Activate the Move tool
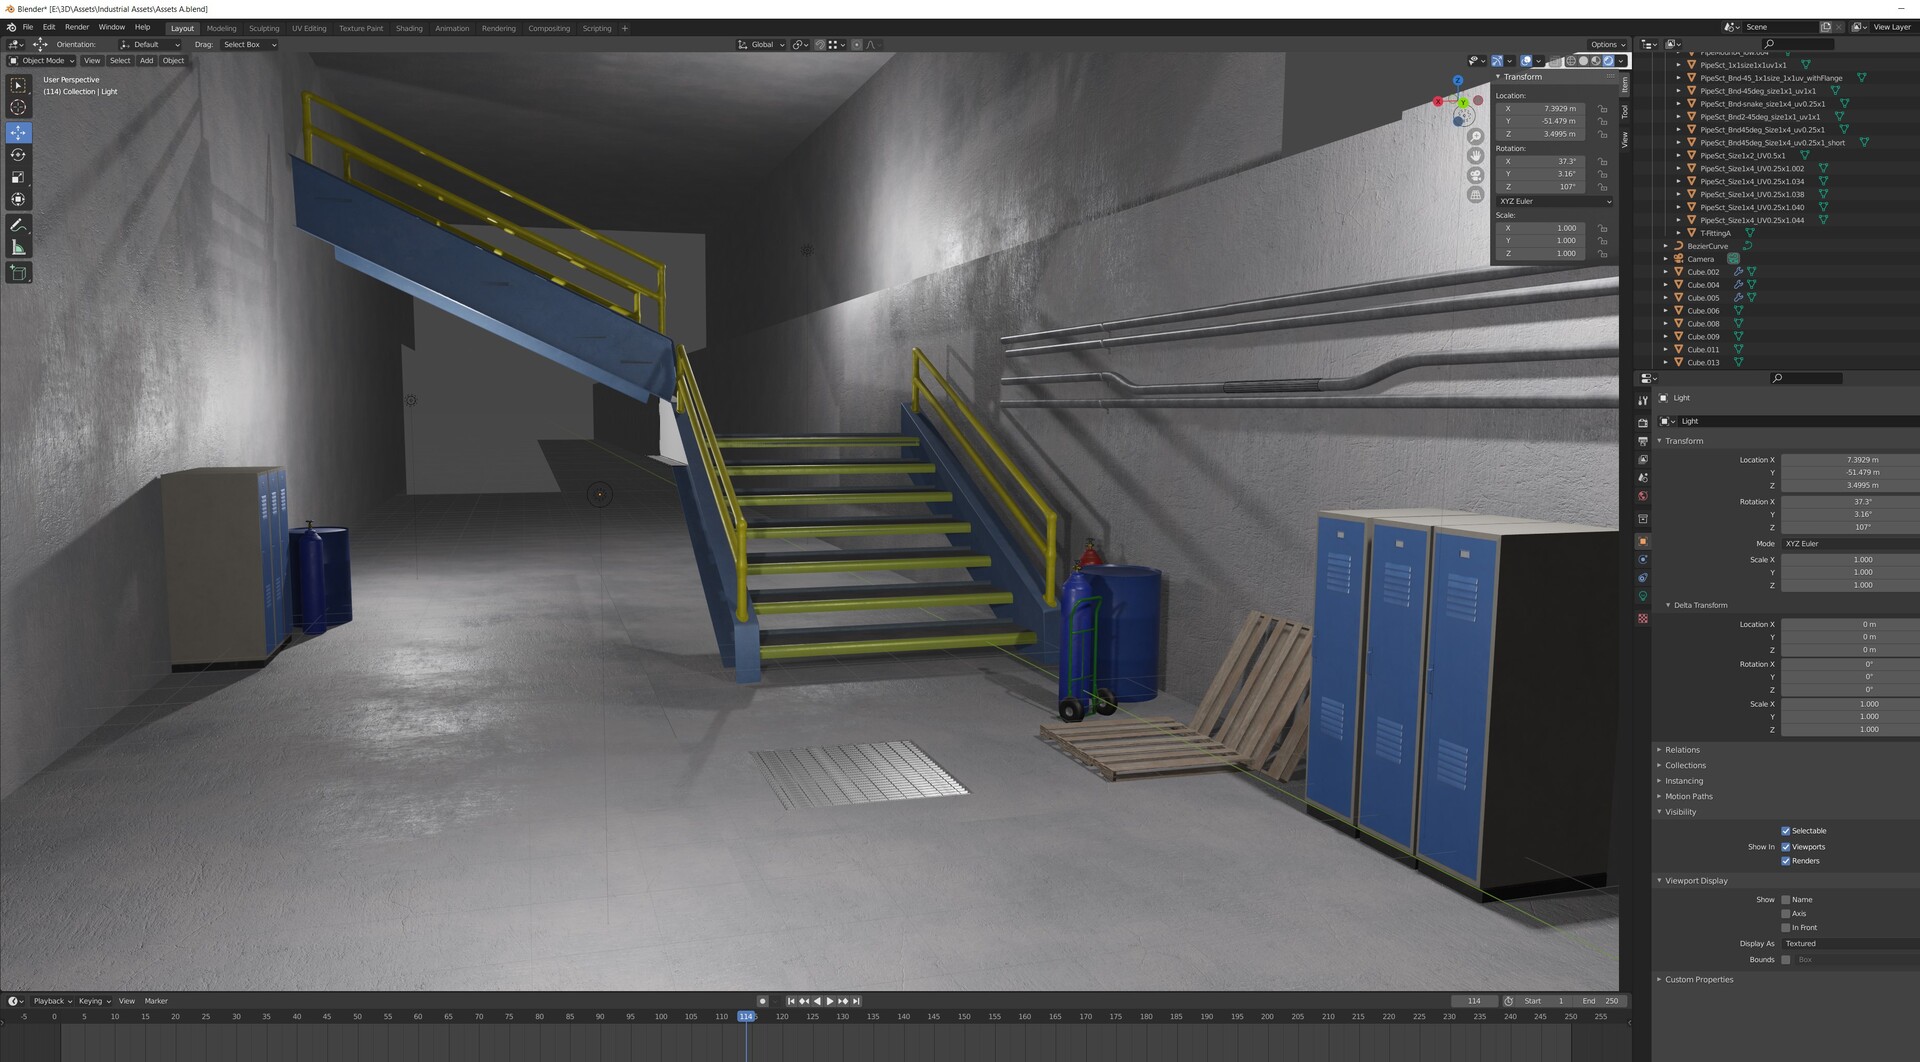The height and width of the screenshot is (1062, 1920). (x=18, y=132)
